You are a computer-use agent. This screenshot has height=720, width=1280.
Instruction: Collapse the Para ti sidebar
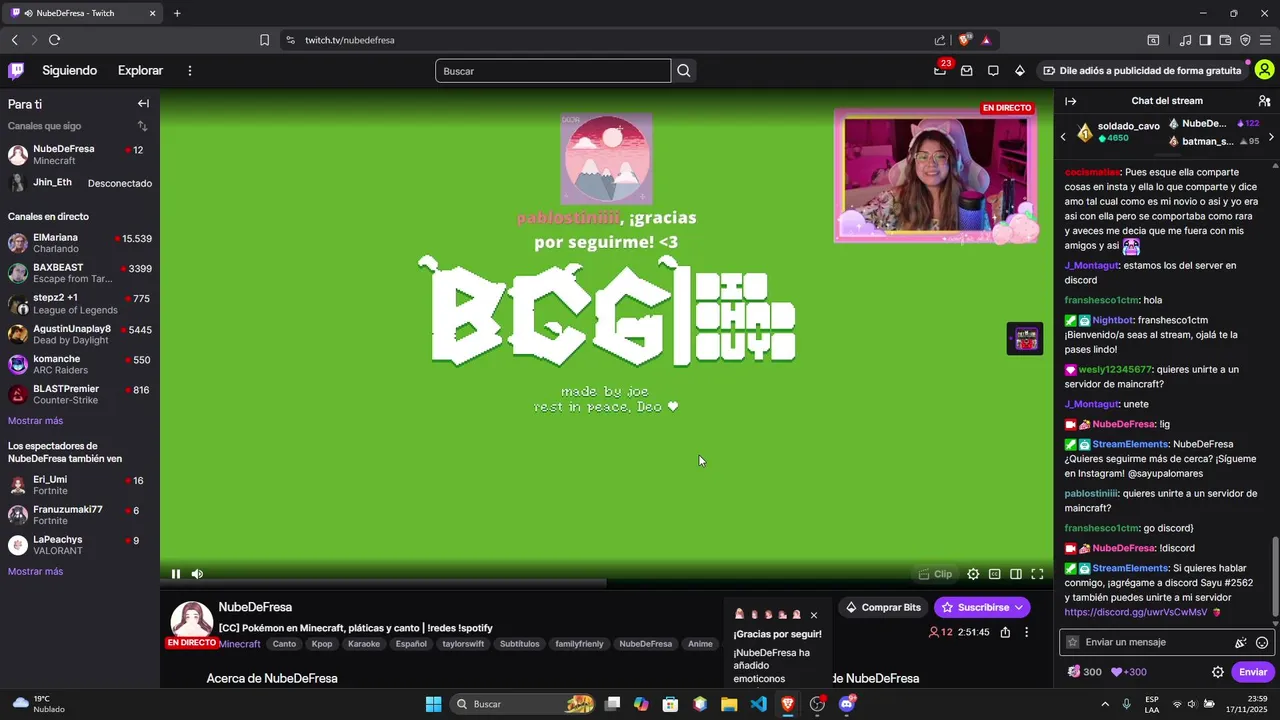[143, 104]
